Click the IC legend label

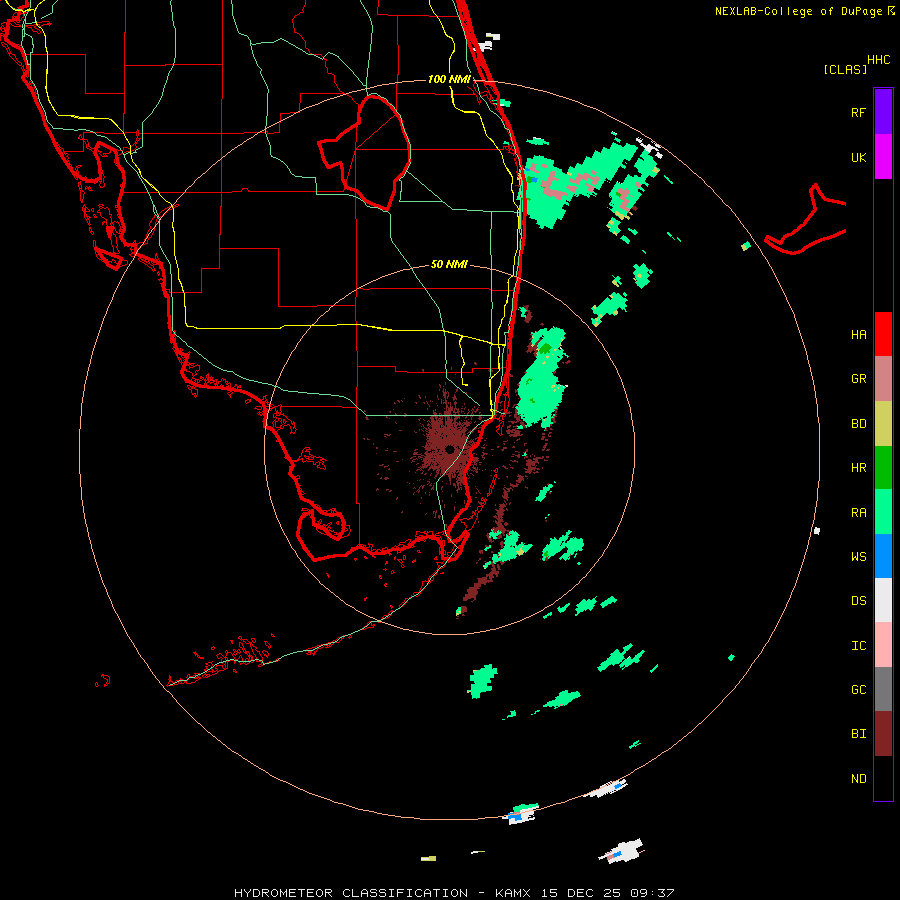[858, 645]
